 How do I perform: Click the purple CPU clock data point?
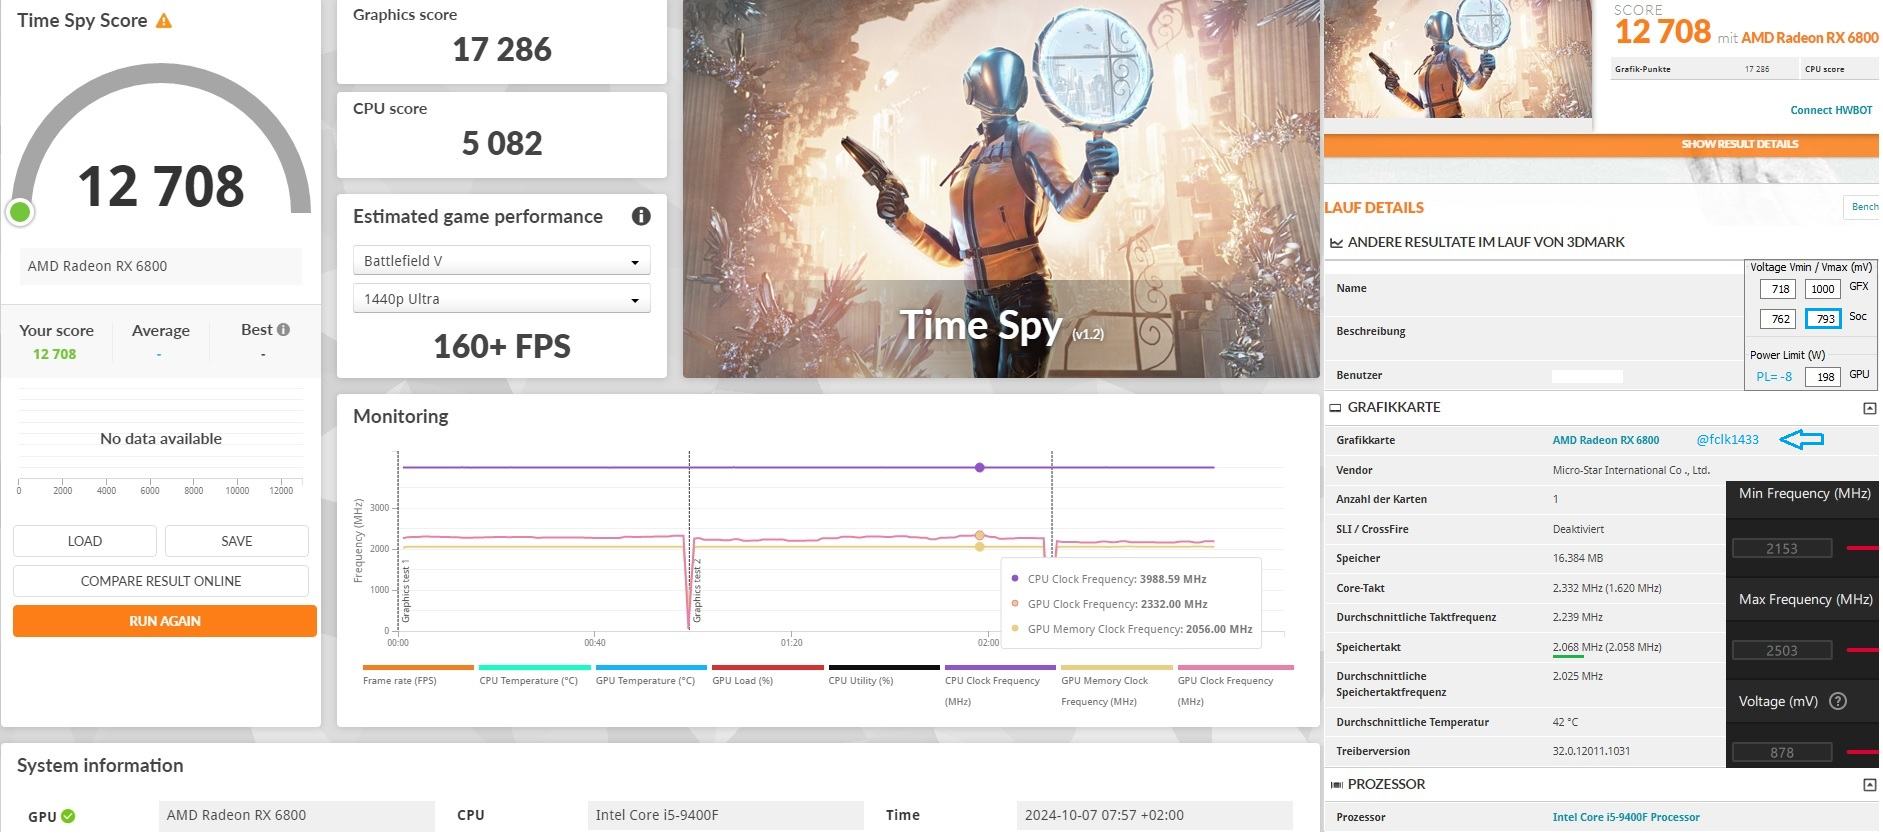coord(979,467)
